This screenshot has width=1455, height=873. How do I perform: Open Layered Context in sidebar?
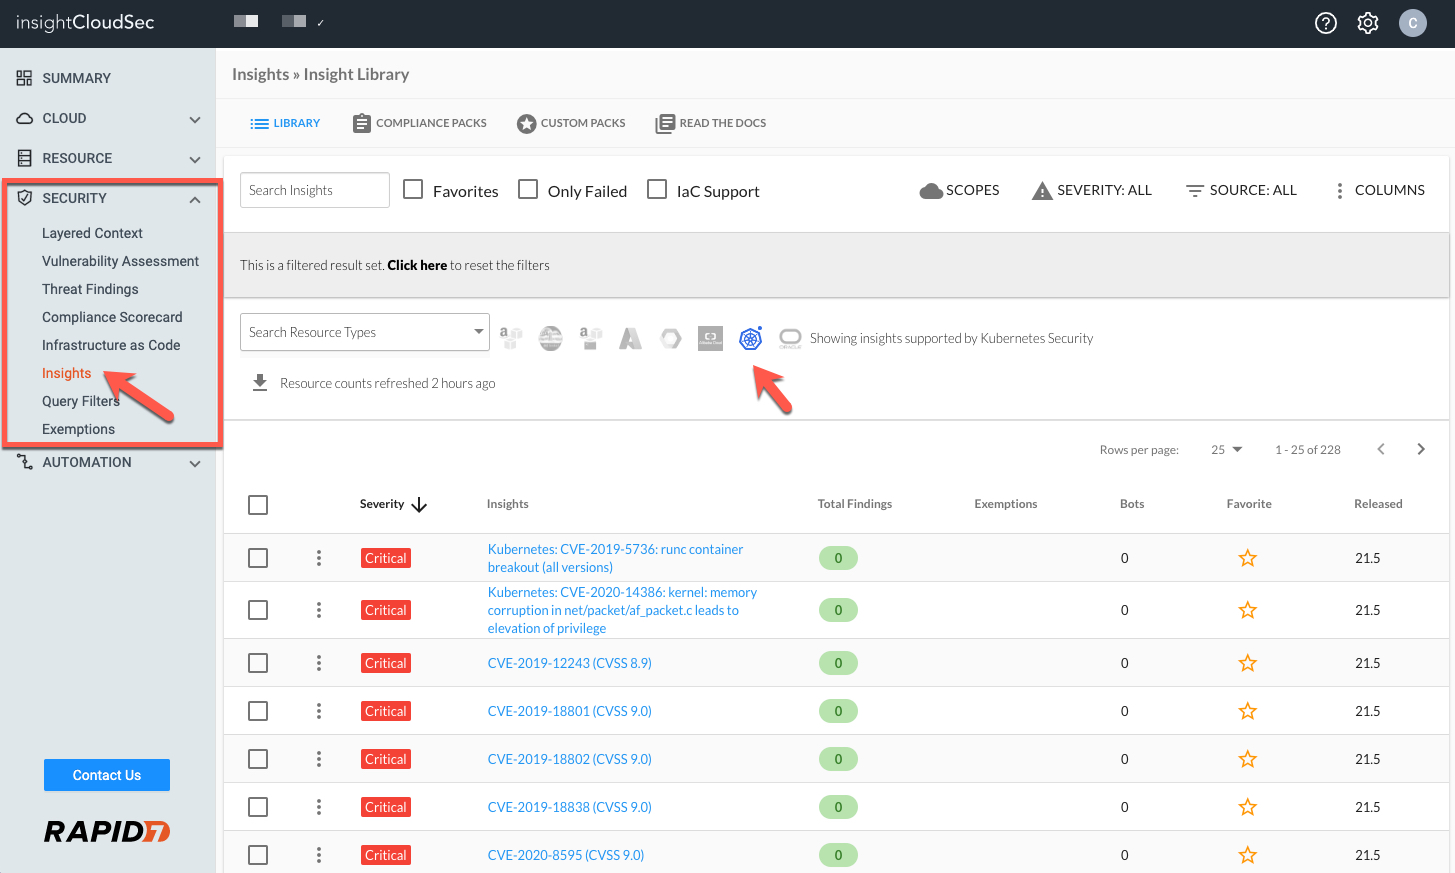(x=92, y=233)
